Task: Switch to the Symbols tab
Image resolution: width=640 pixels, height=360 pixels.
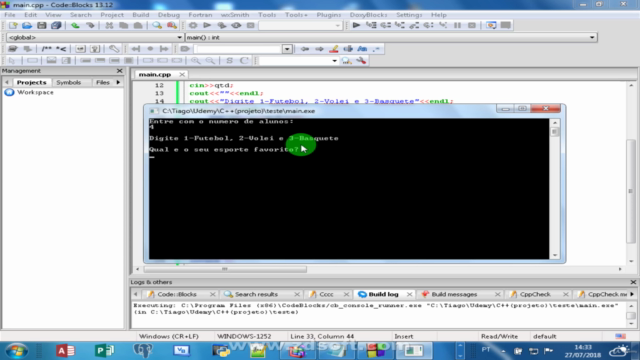Action: coord(69,82)
